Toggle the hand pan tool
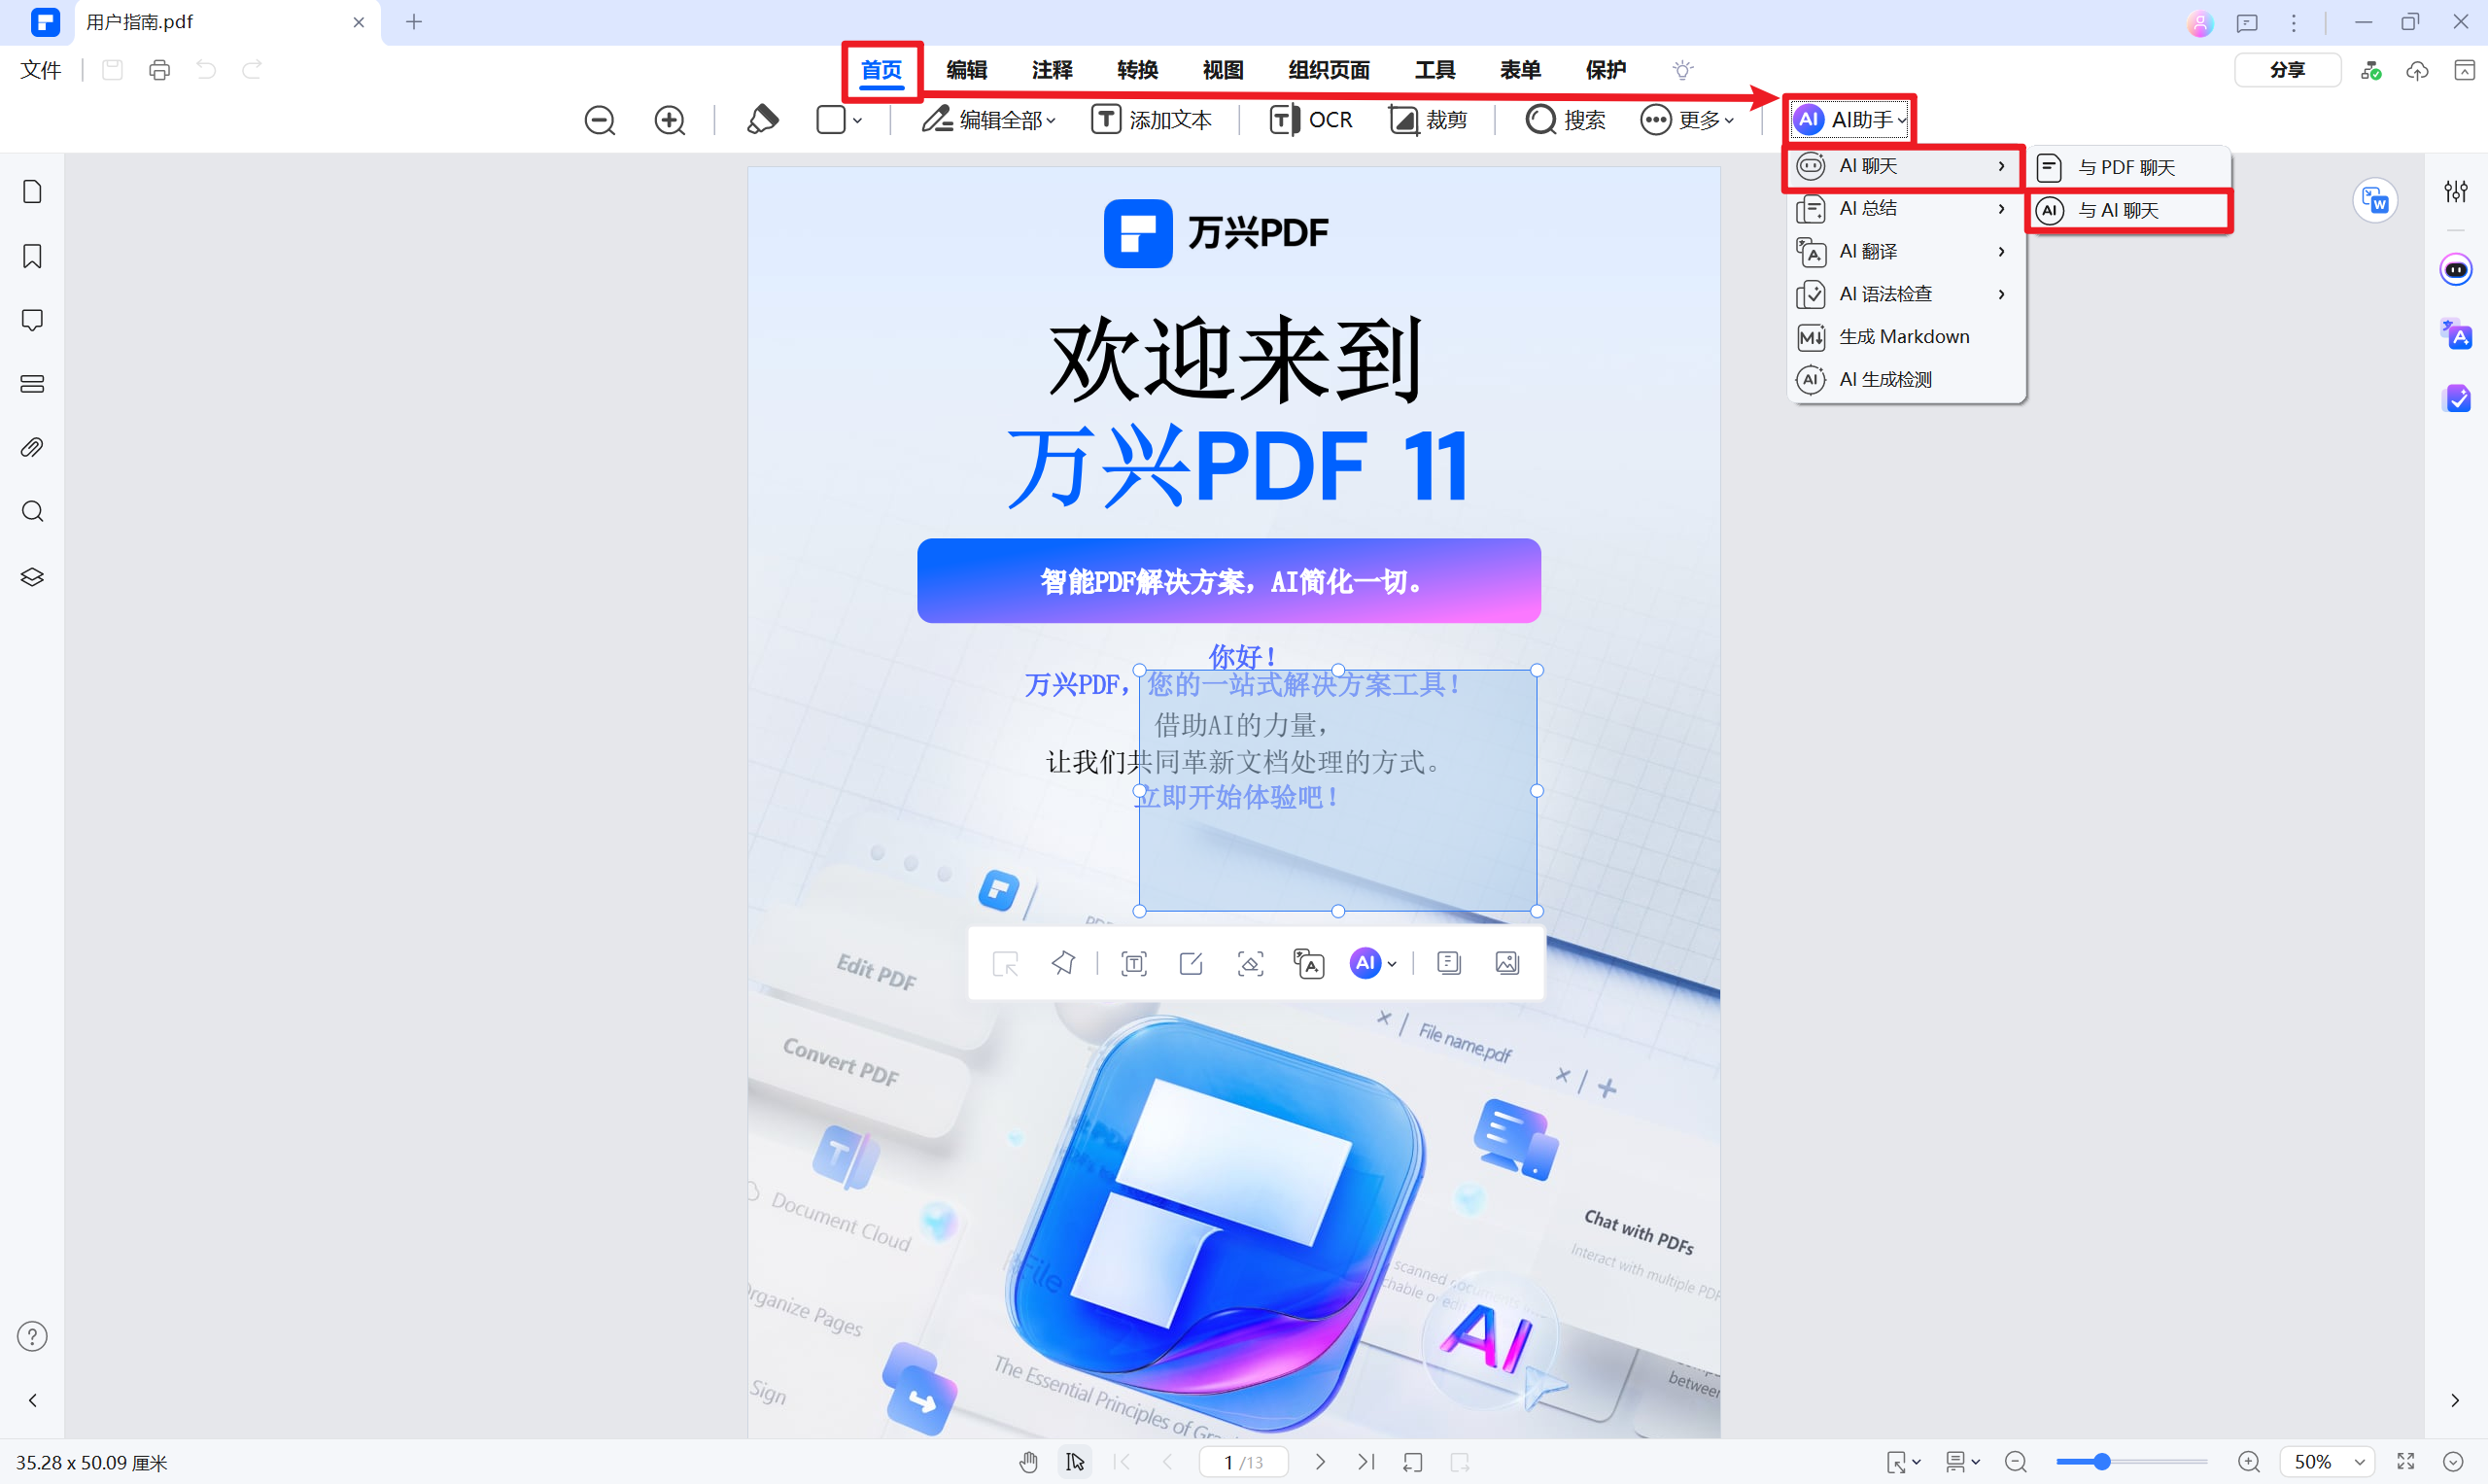The height and width of the screenshot is (1484, 2488). [x=1028, y=1462]
